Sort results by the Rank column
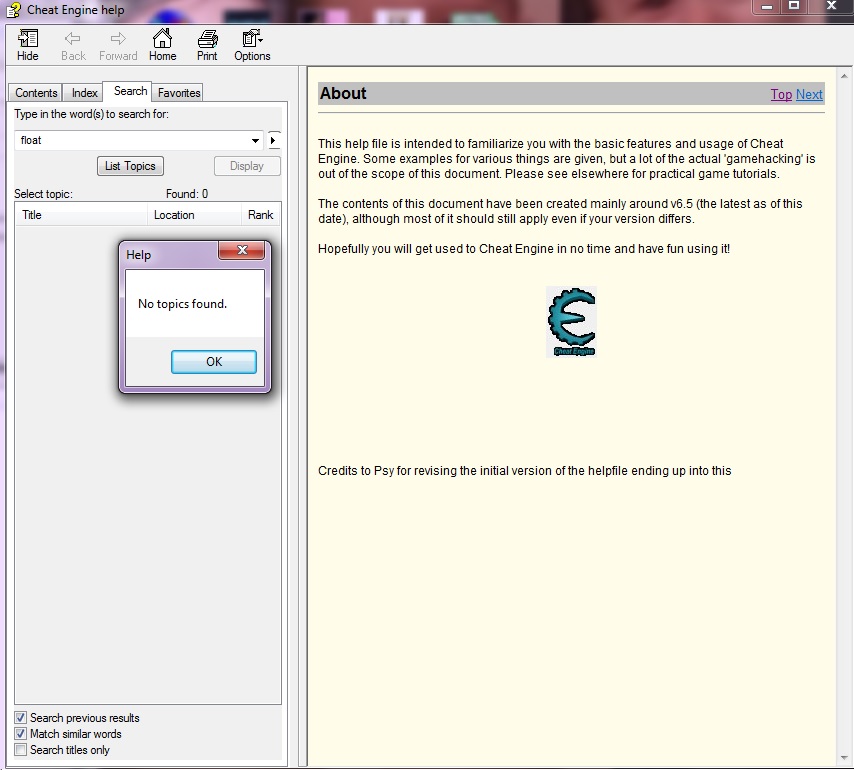The width and height of the screenshot is (854, 770). (x=260, y=214)
